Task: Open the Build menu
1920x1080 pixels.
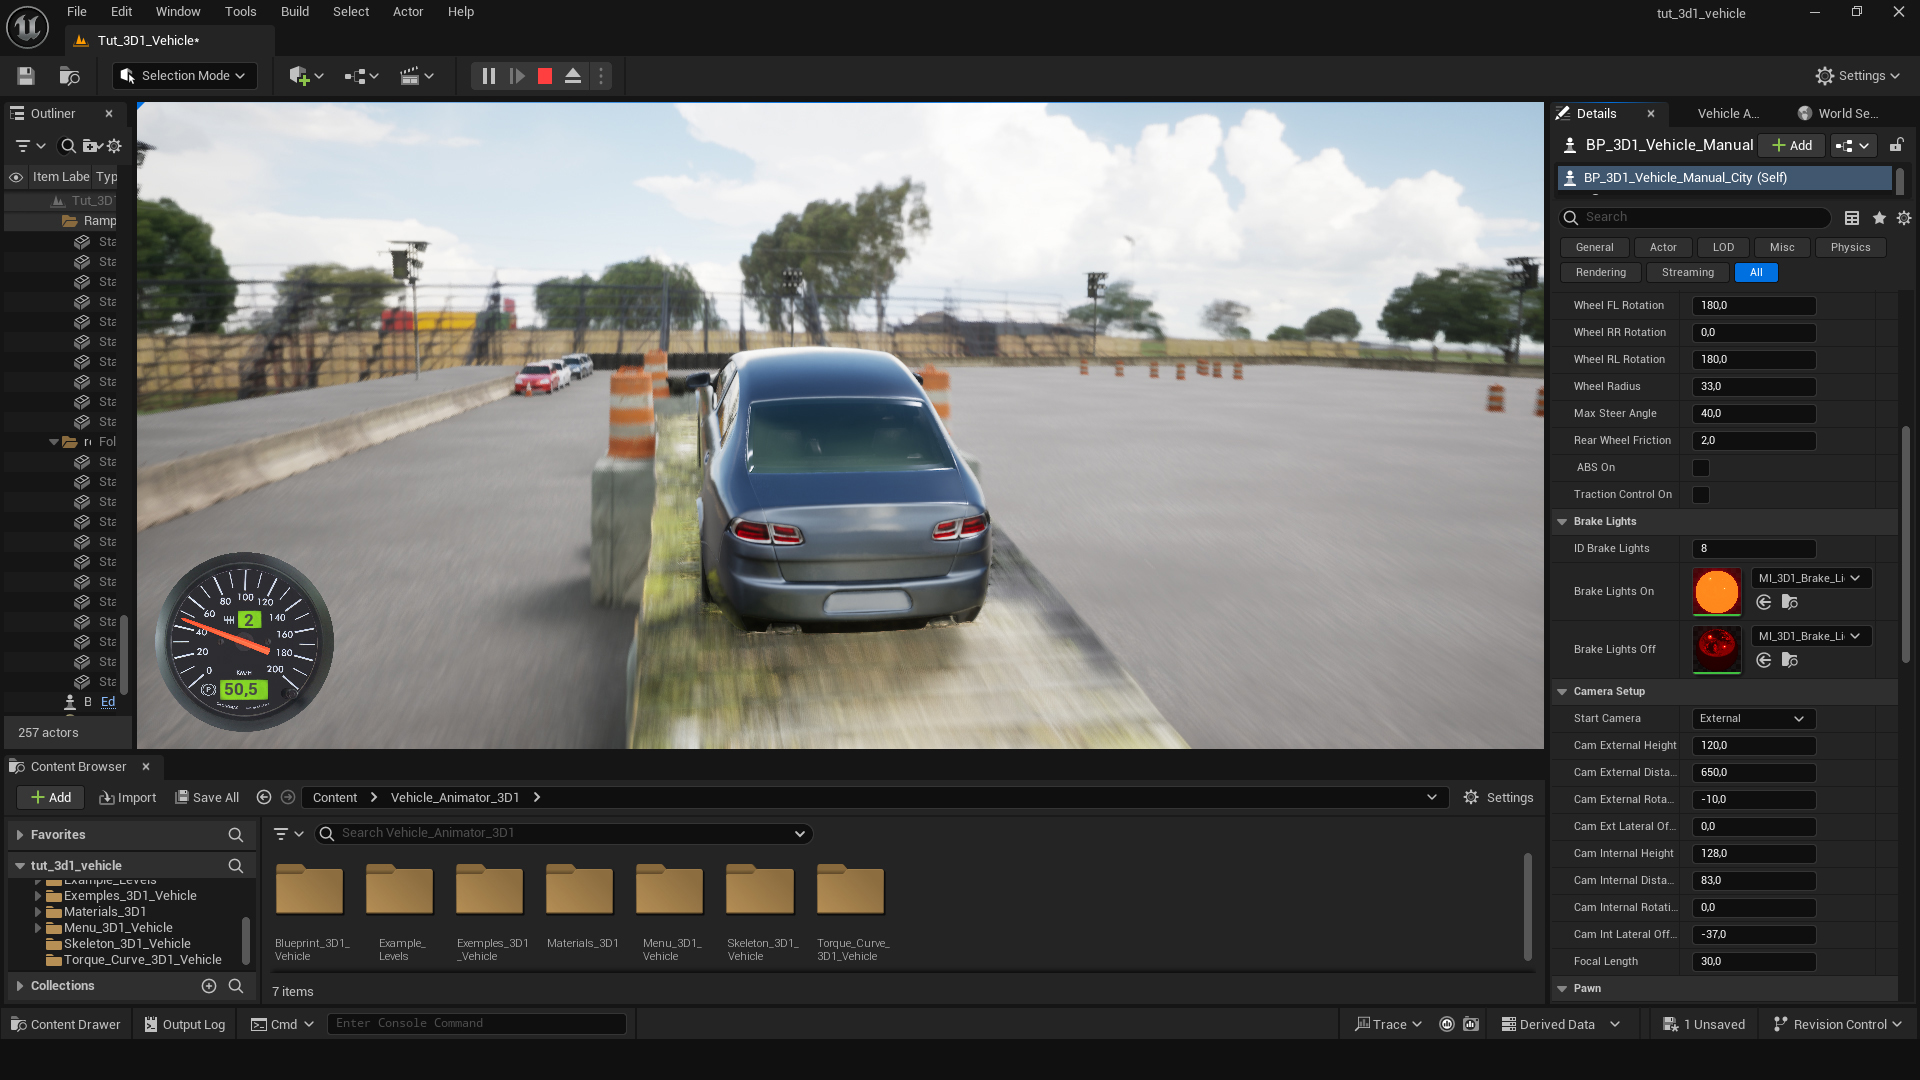Action: (x=294, y=12)
